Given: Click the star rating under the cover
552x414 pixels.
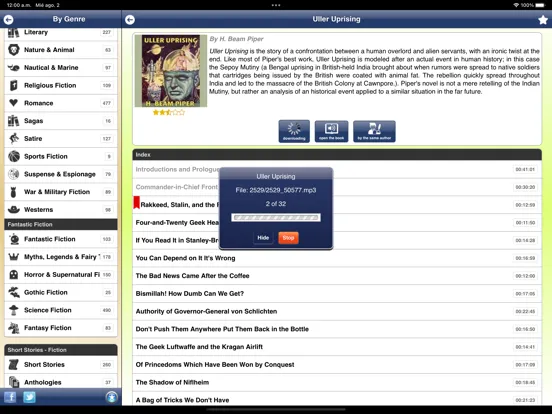Looking at the screenshot, I should (169, 113).
